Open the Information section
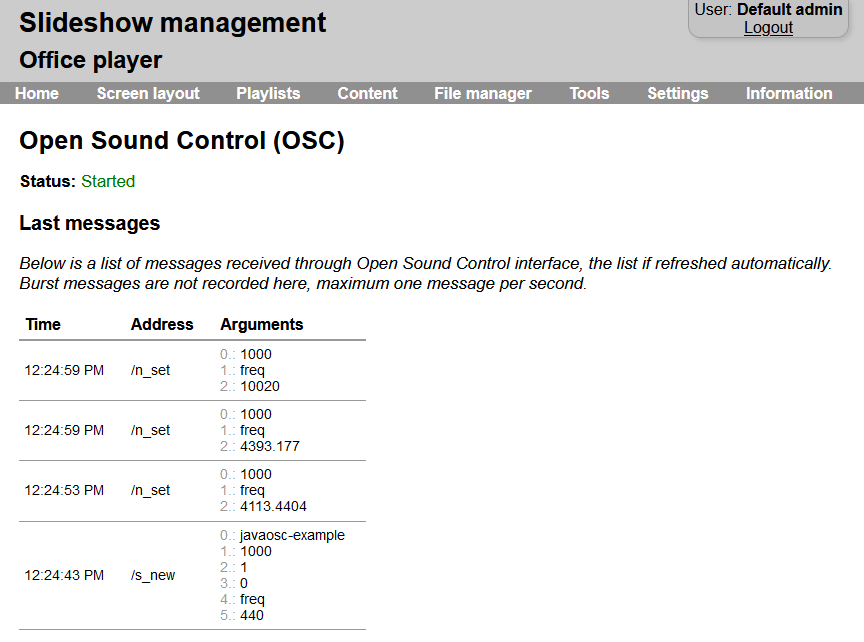The height and width of the screenshot is (642, 864). (x=789, y=93)
